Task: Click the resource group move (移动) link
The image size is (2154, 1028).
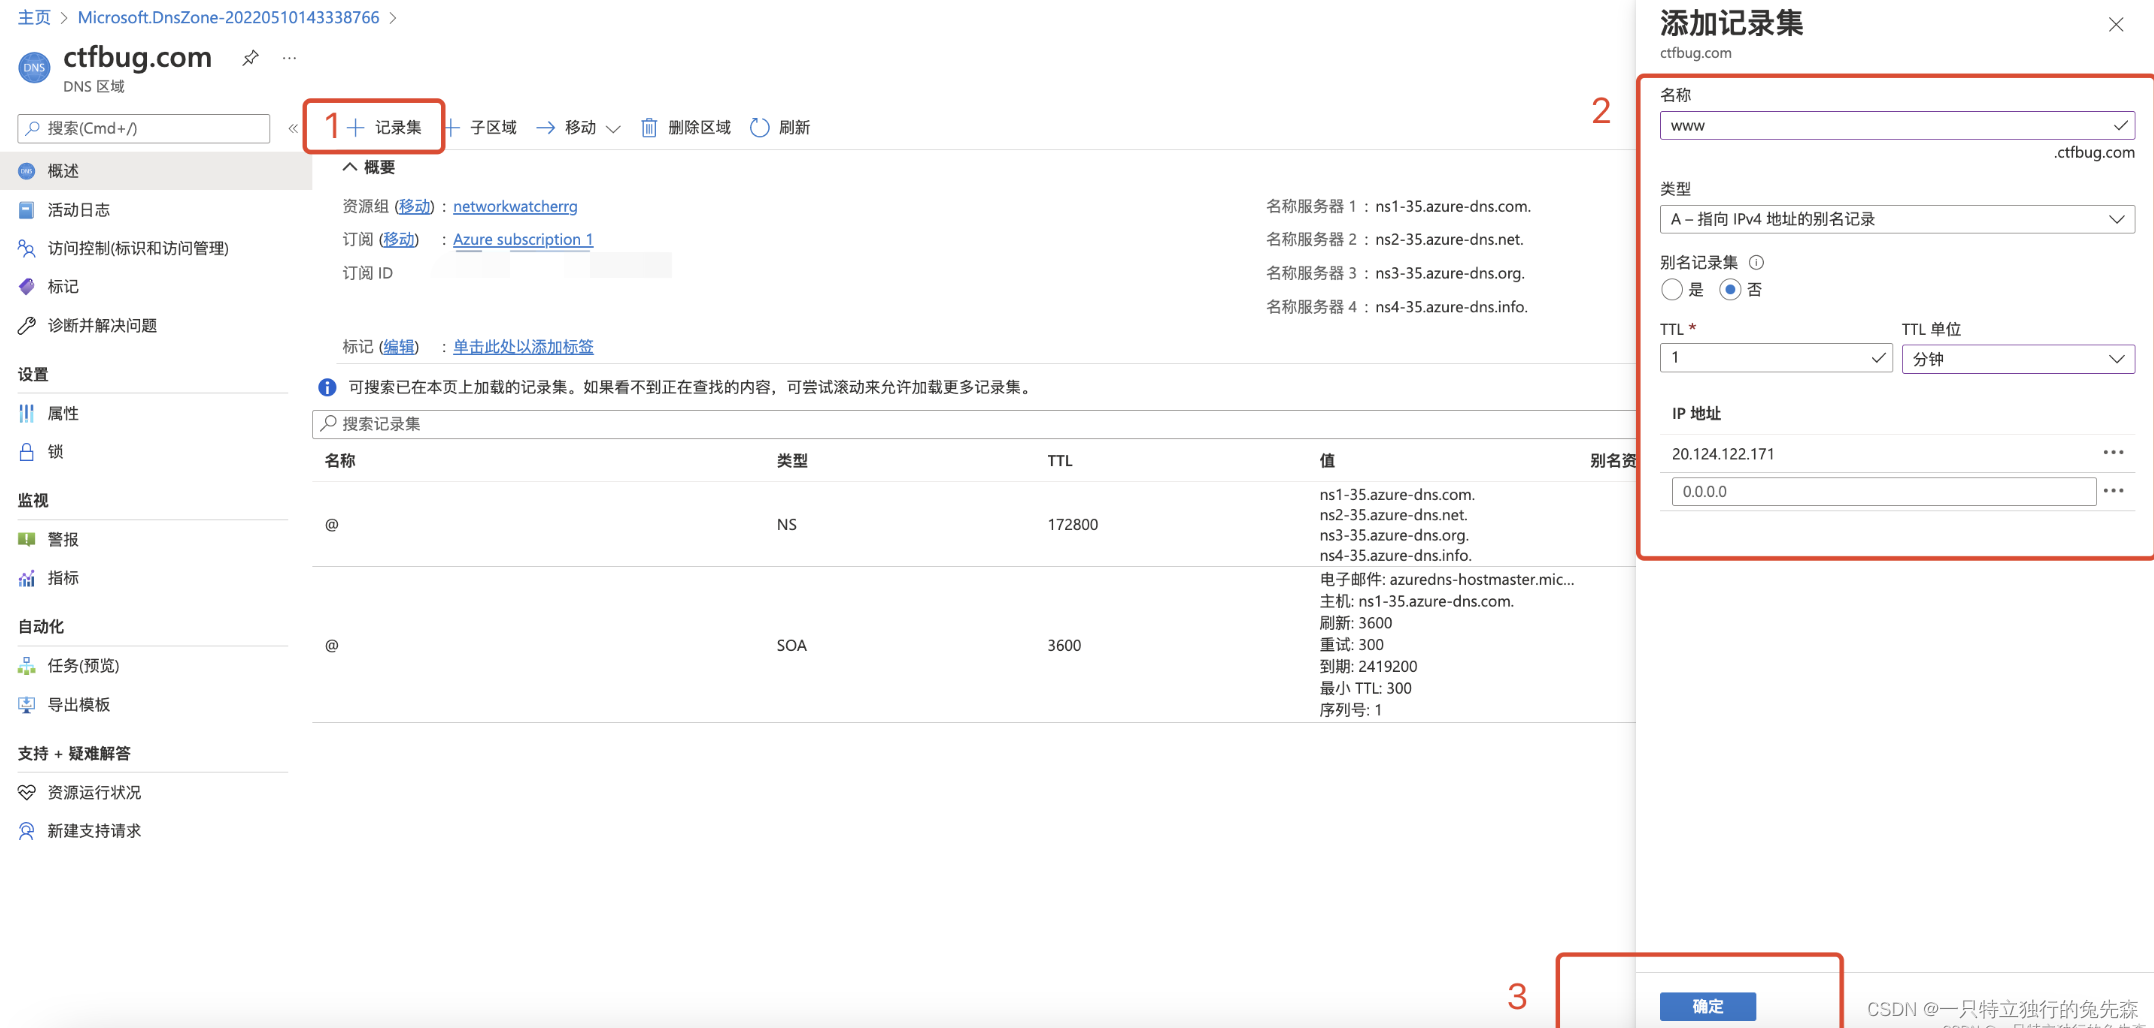Action: (414, 206)
